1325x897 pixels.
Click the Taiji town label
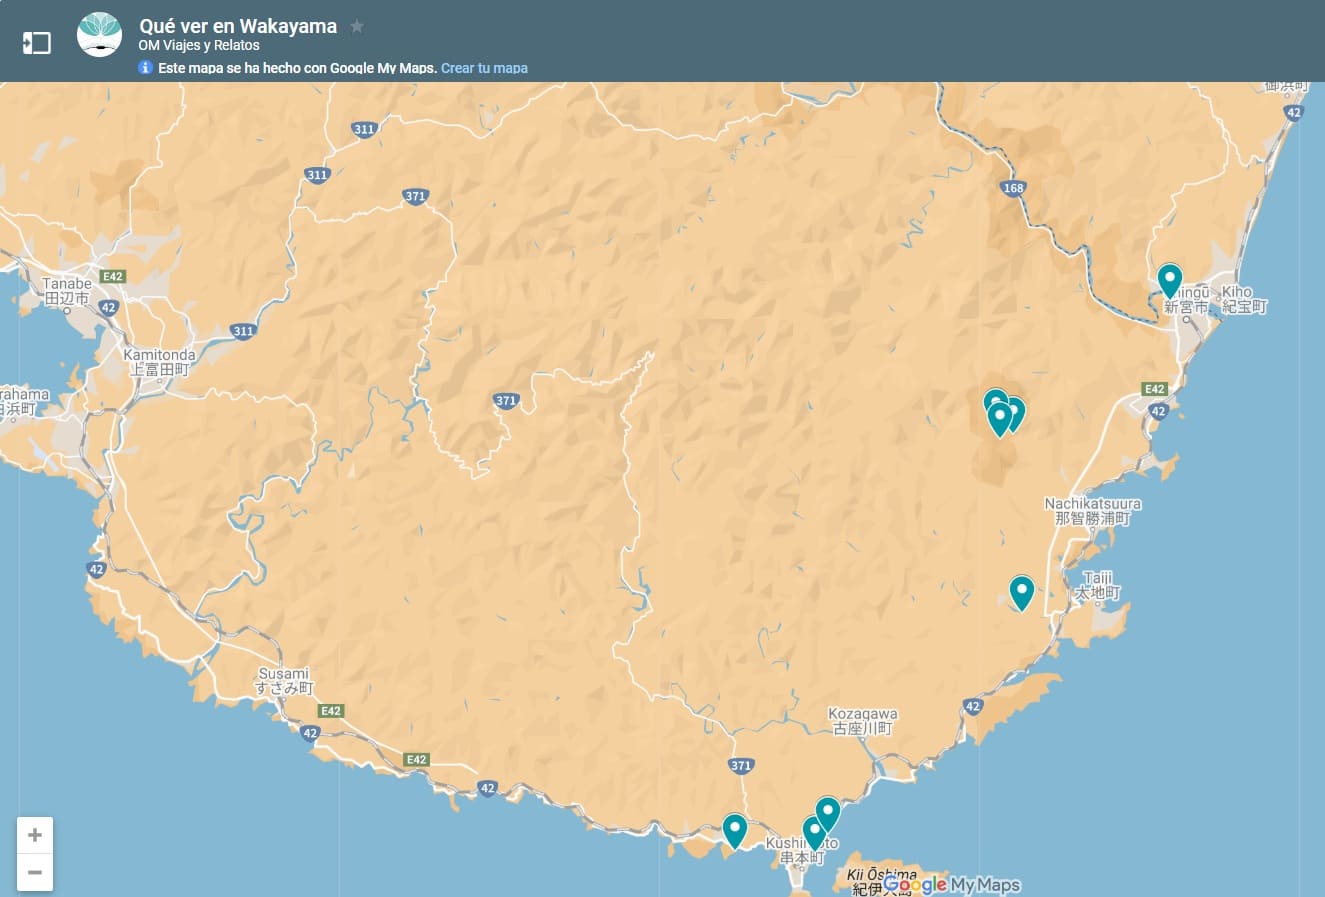pos(1098,585)
